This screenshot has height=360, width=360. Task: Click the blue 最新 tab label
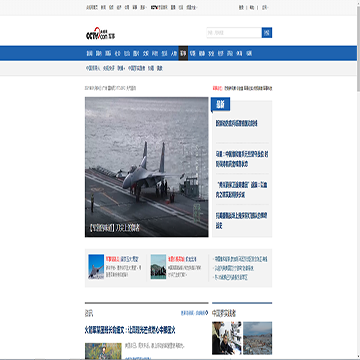click(220, 105)
